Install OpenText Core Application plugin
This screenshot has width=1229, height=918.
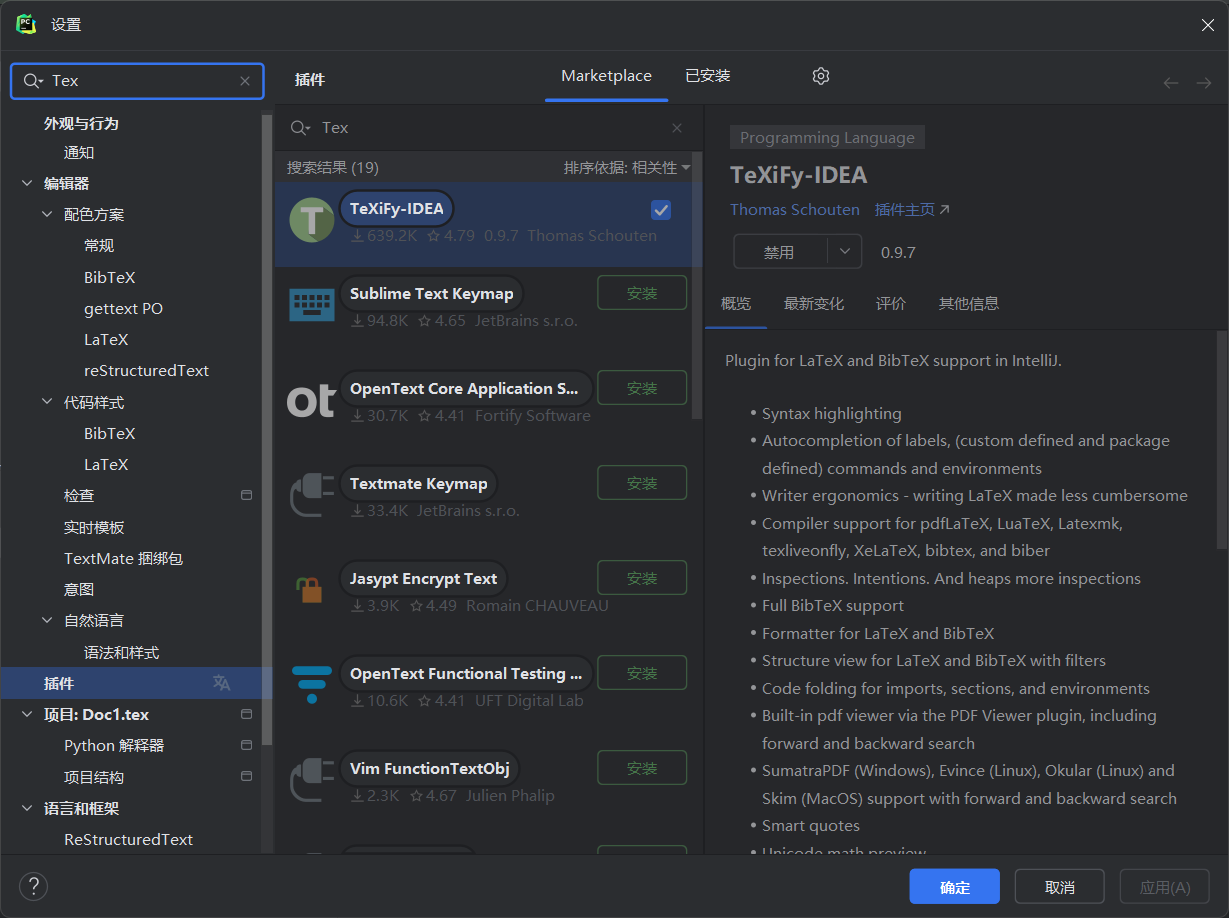[x=642, y=388]
